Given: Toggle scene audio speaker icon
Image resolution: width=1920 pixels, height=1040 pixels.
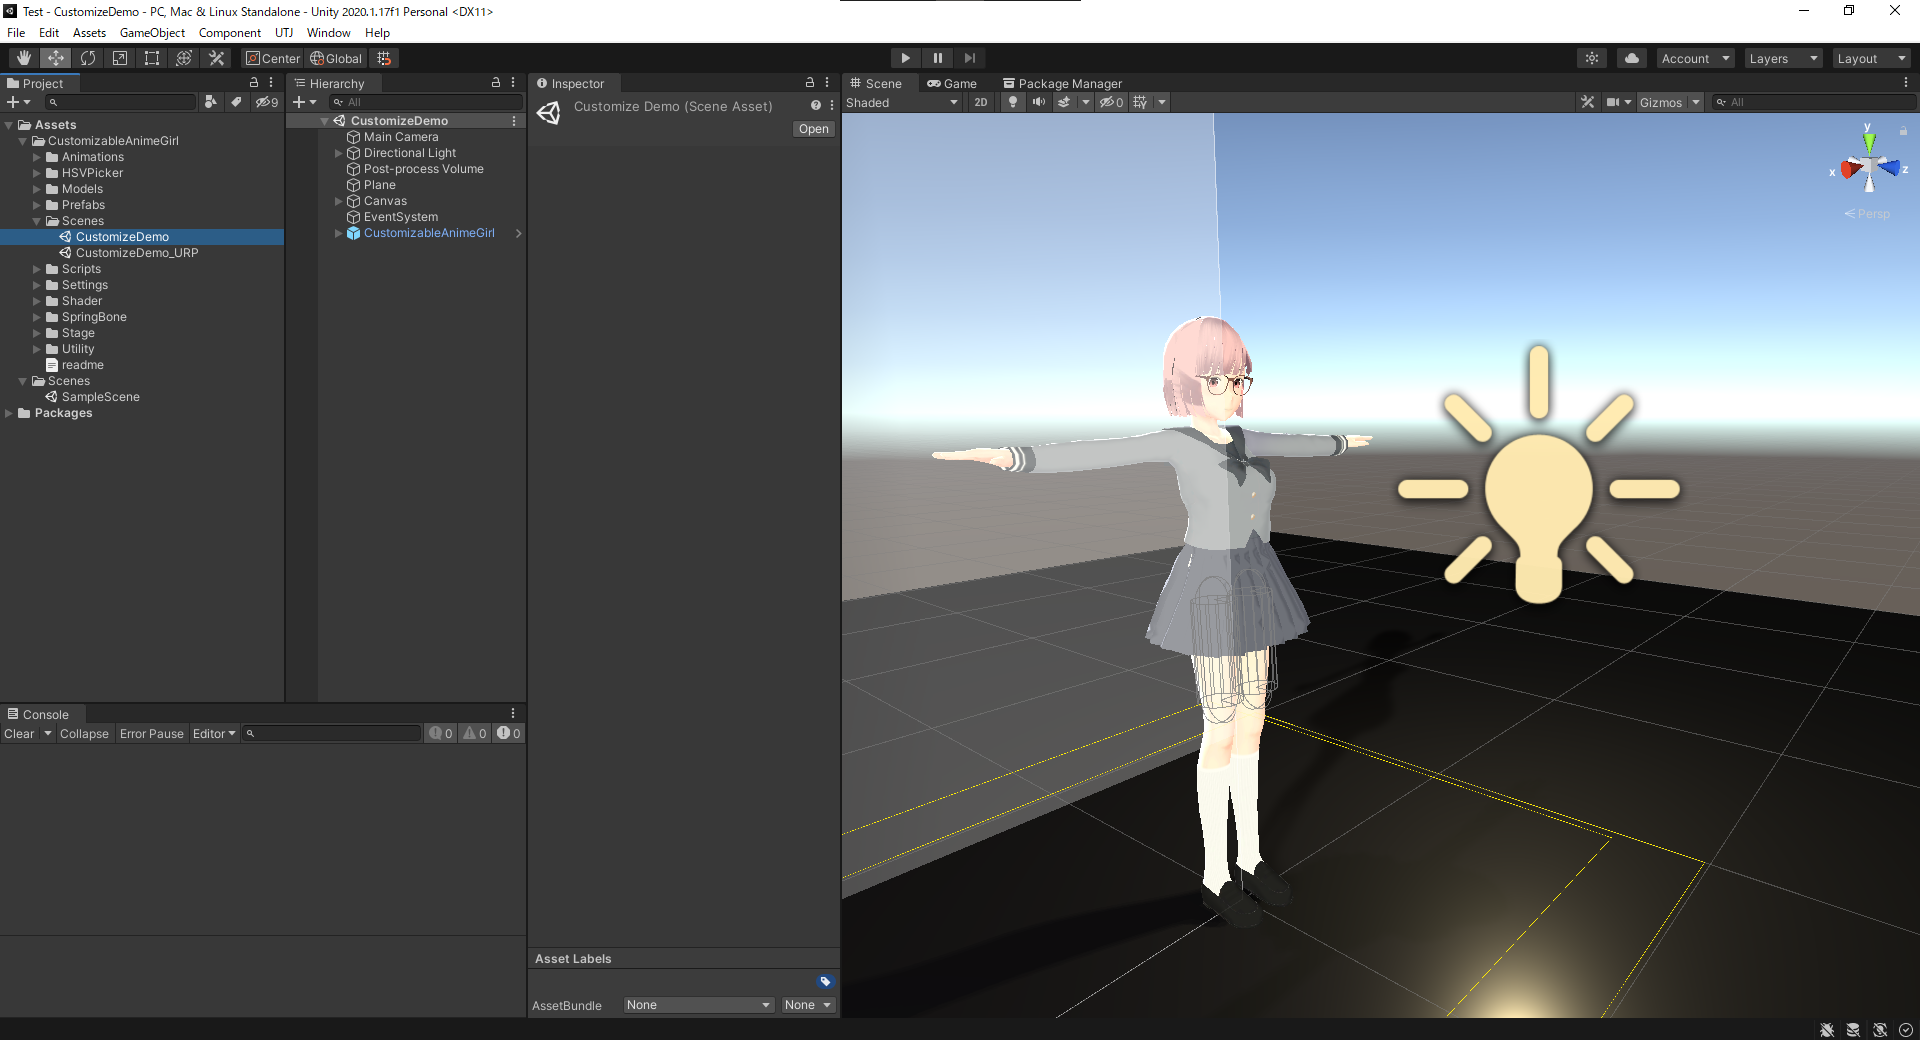Looking at the screenshot, I should coord(1039,102).
